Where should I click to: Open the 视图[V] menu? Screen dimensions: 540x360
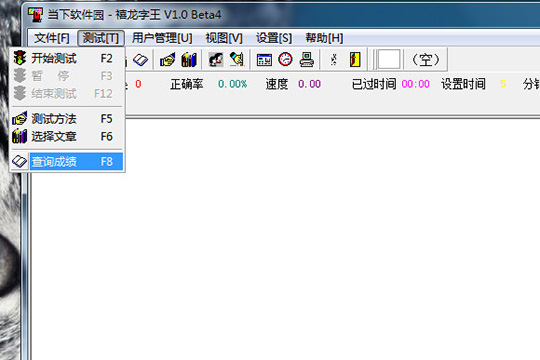click(x=224, y=38)
